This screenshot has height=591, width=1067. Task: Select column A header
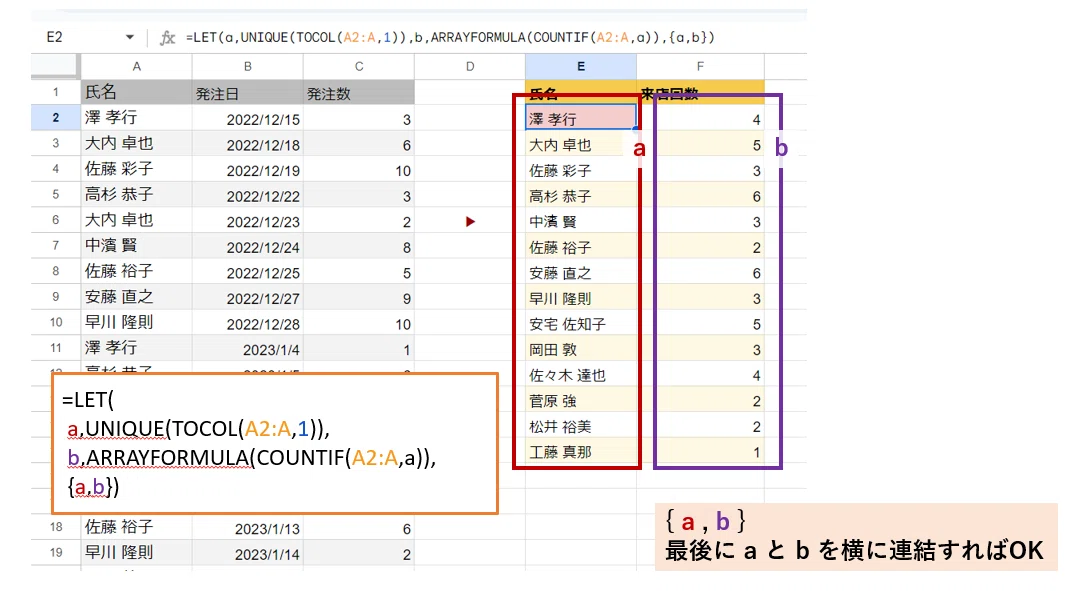136,67
